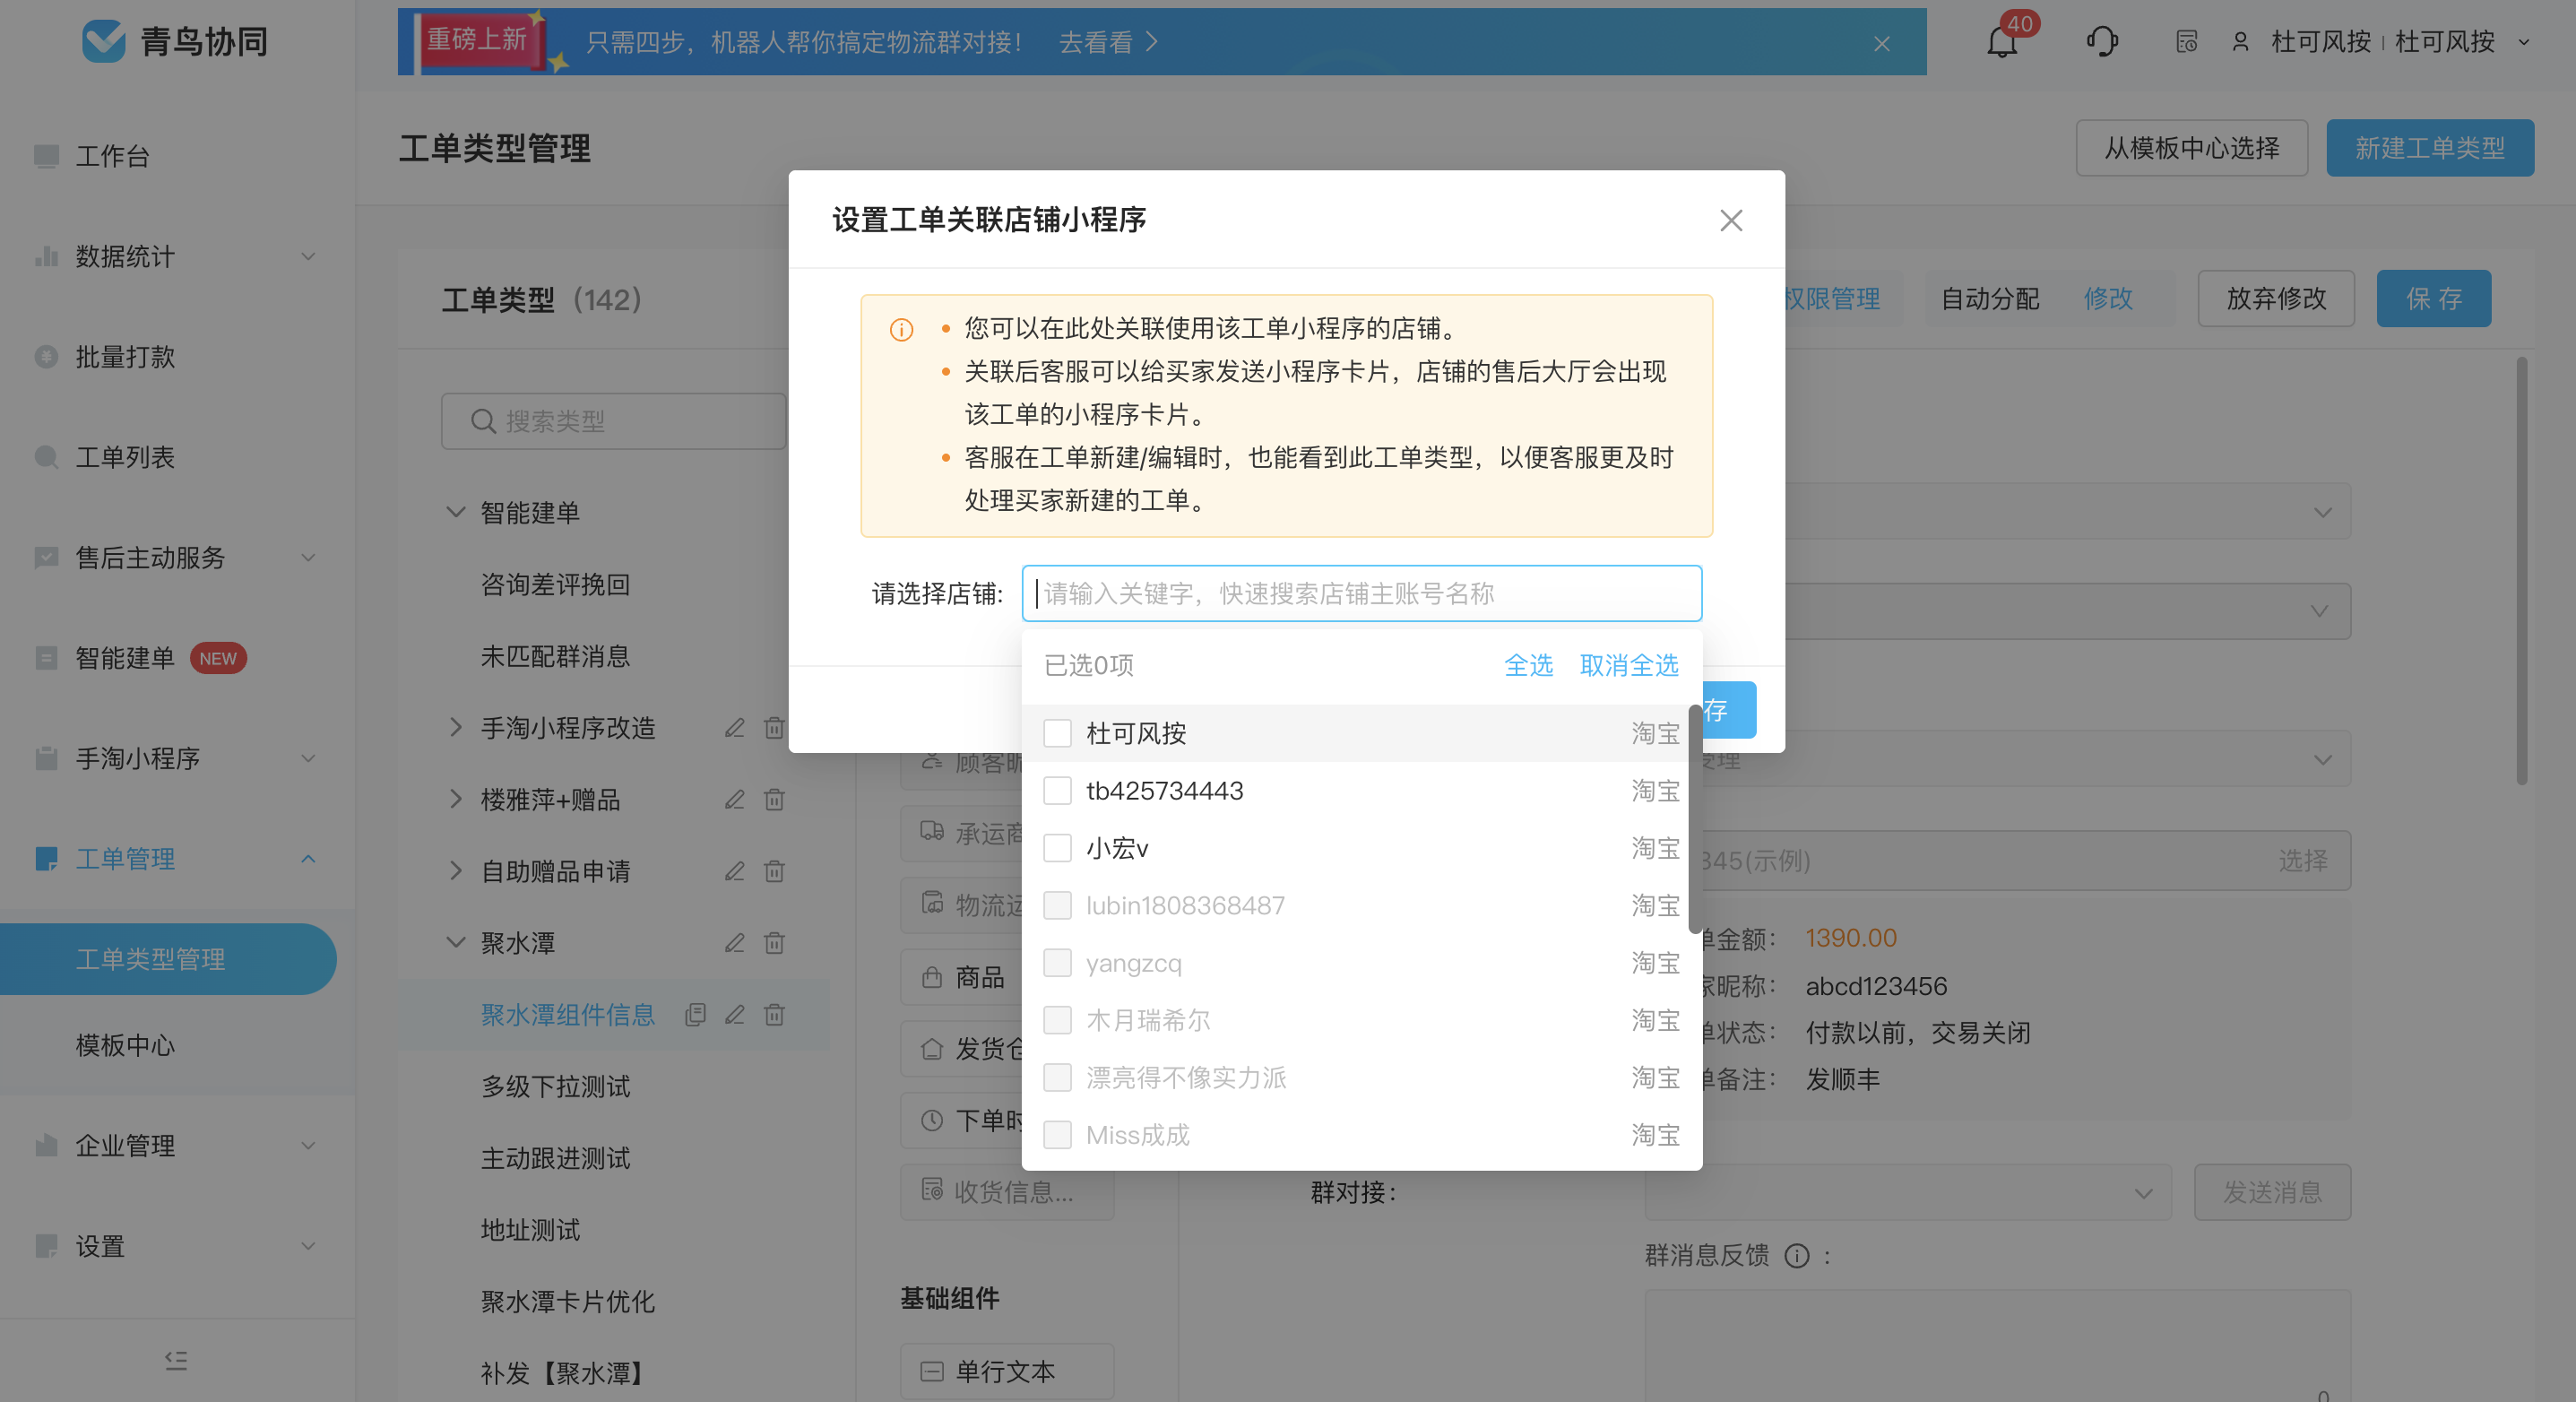Viewport: 2576px width, 1402px height.
Task: Edit the 自助赠品申请 type
Action: pyautogui.click(x=735, y=872)
